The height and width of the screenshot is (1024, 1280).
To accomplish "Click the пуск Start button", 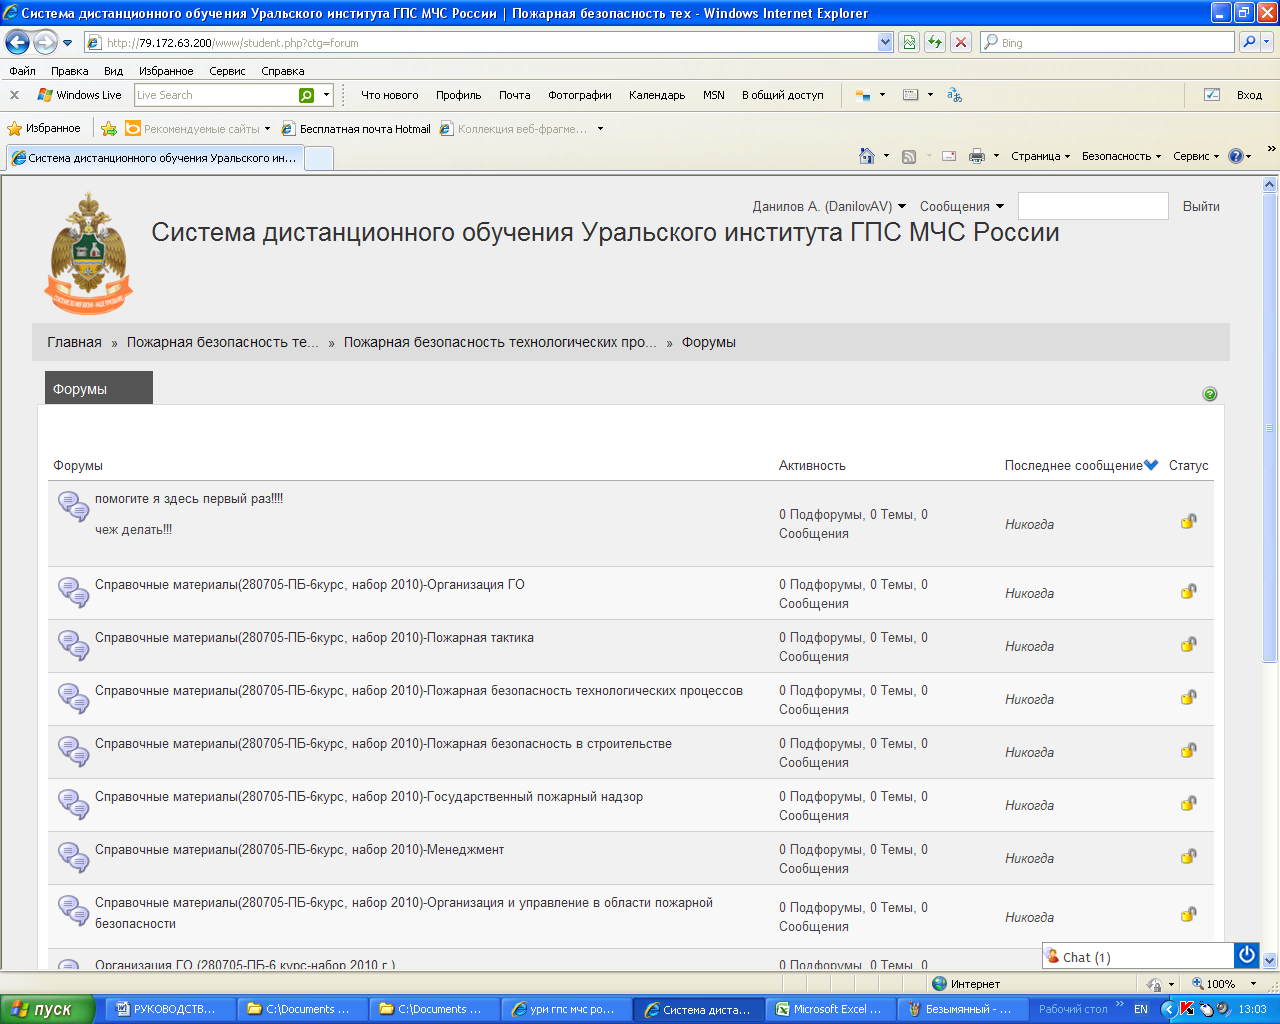I will click(x=47, y=1009).
